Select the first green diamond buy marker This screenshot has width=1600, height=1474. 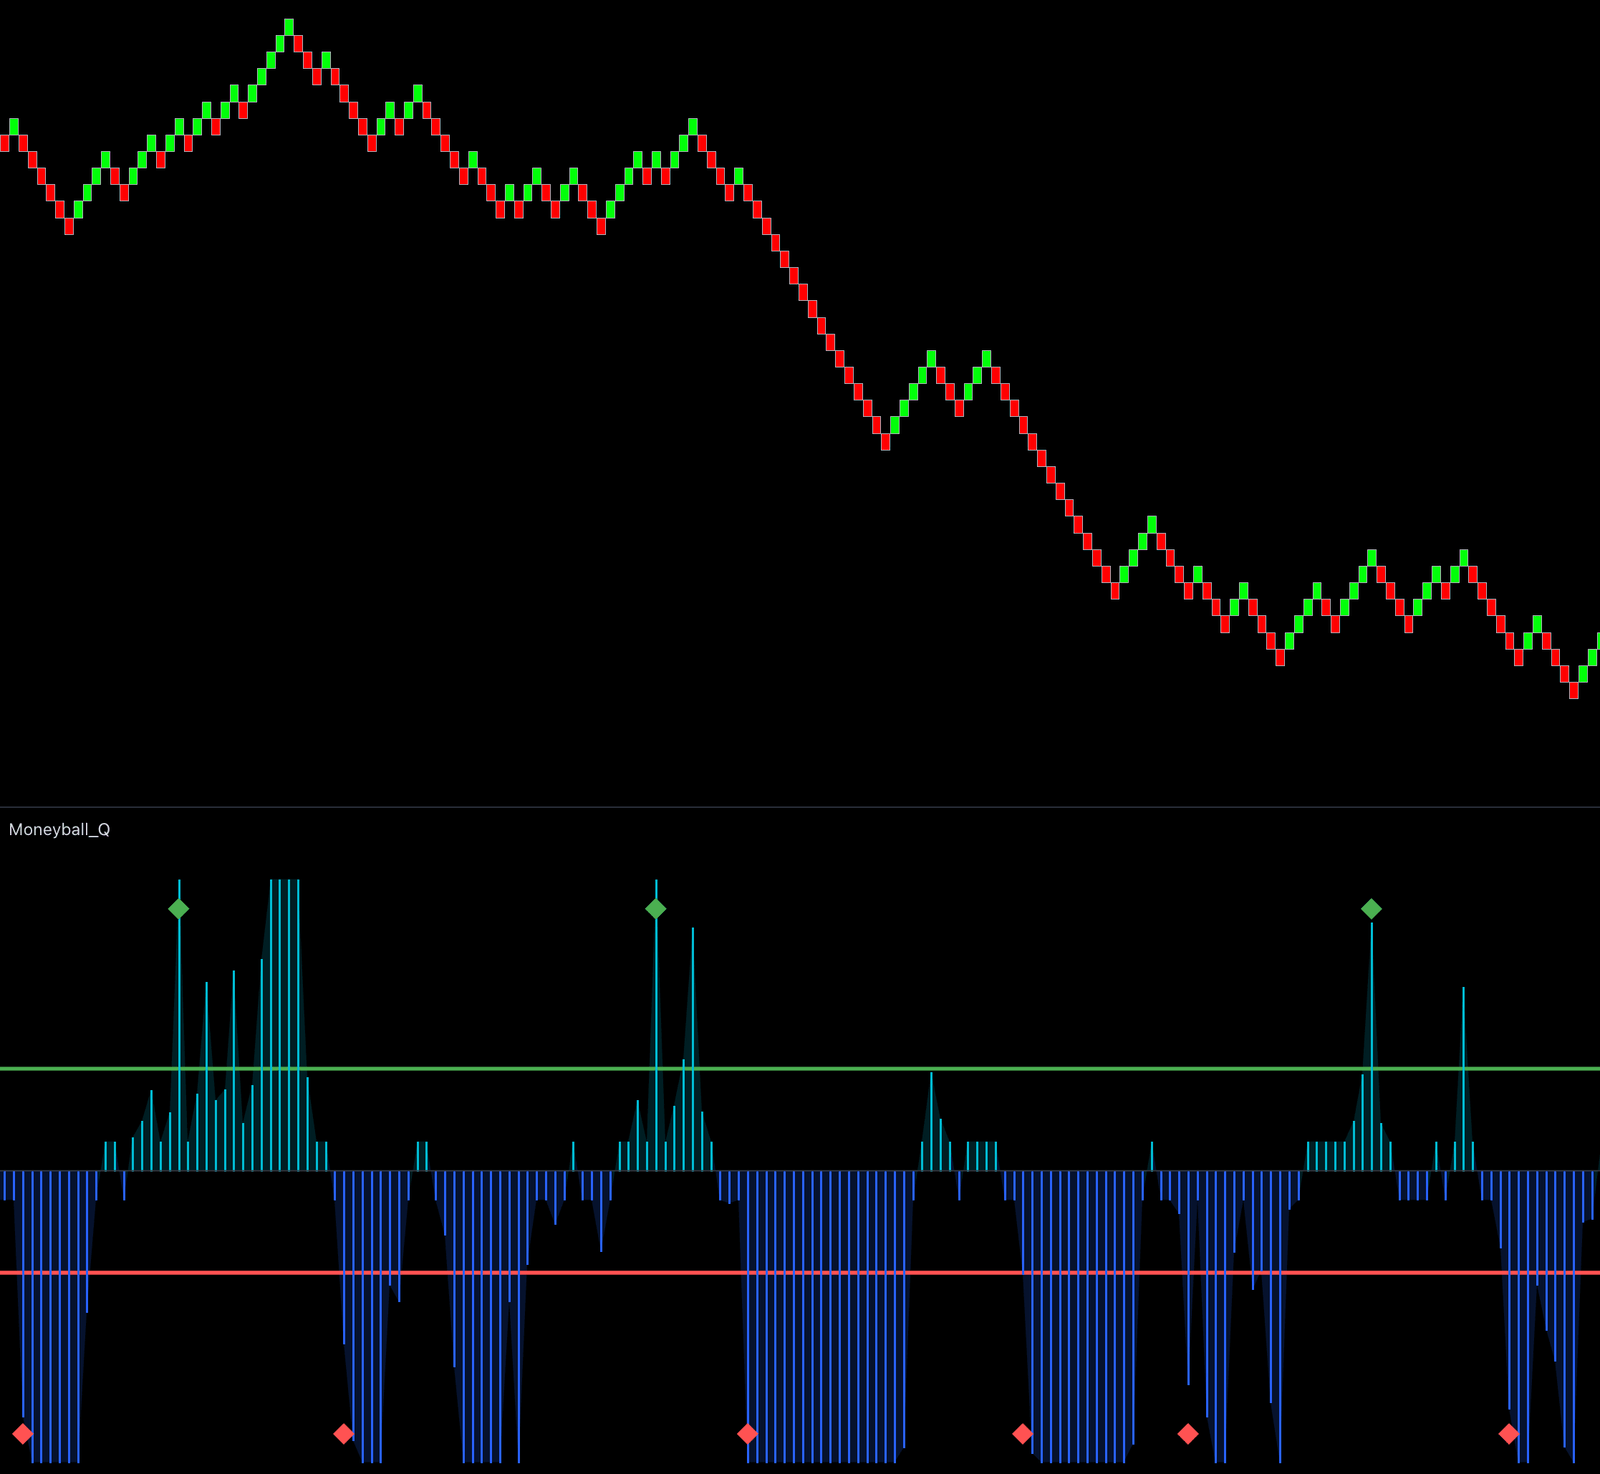(178, 909)
